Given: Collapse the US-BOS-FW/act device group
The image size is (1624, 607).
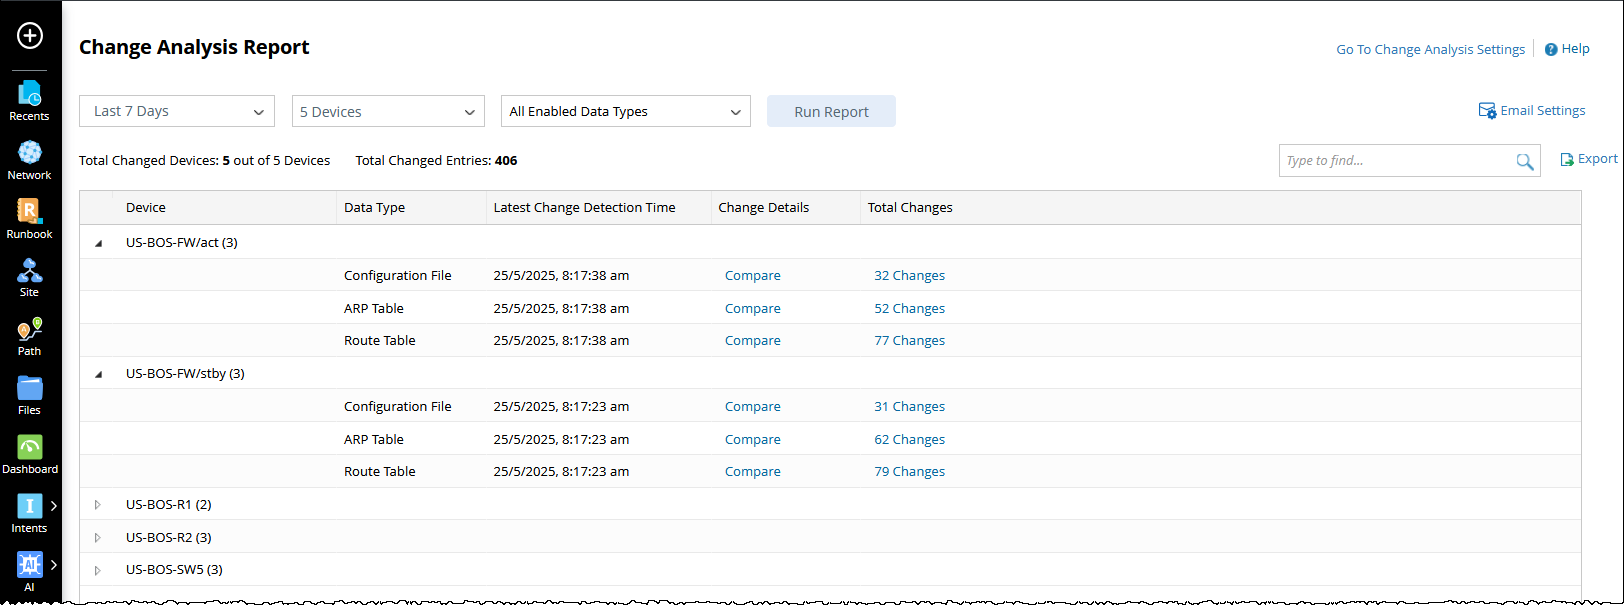Looking at the screenshot, I should click(x=98, y=243).
